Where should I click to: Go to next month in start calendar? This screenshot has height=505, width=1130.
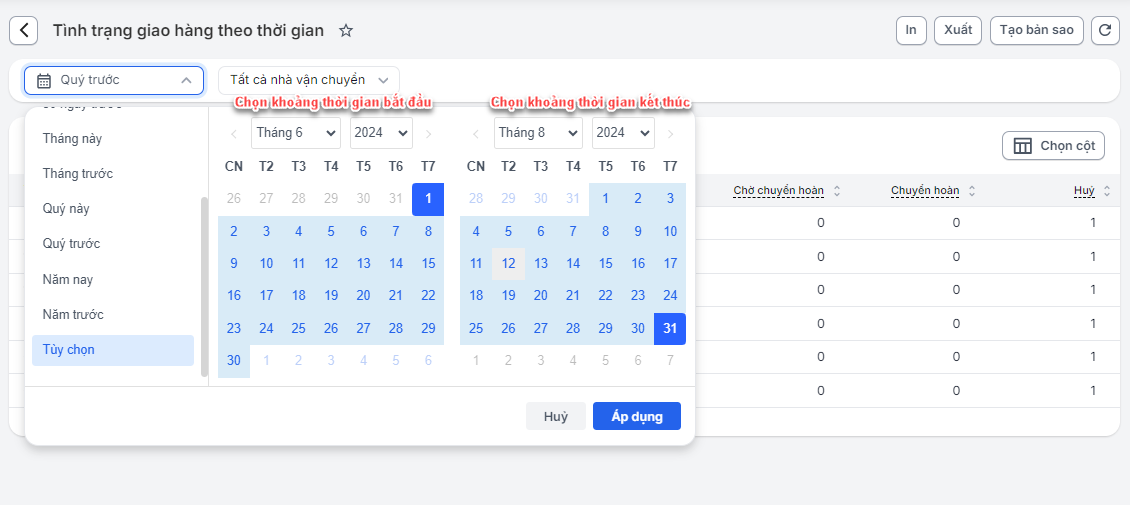point(428,133)
